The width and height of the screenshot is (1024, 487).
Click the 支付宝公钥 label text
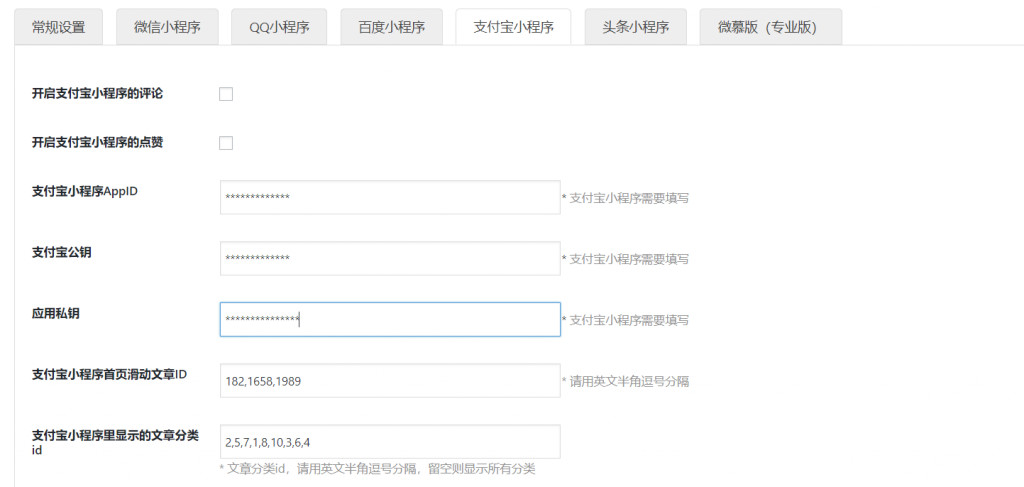[61, 253]
